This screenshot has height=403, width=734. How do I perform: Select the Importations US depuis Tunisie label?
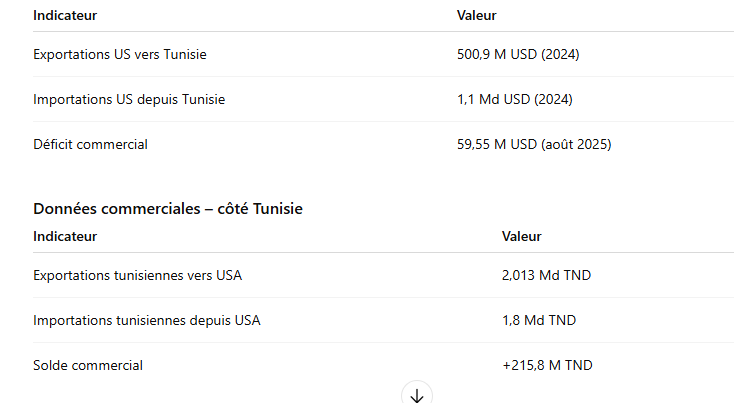point(129,99)
